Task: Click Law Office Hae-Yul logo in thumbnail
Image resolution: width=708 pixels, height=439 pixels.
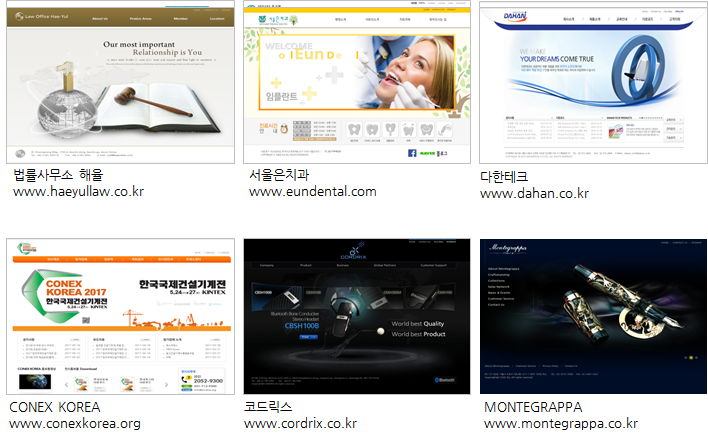Action: coord(42,16)
